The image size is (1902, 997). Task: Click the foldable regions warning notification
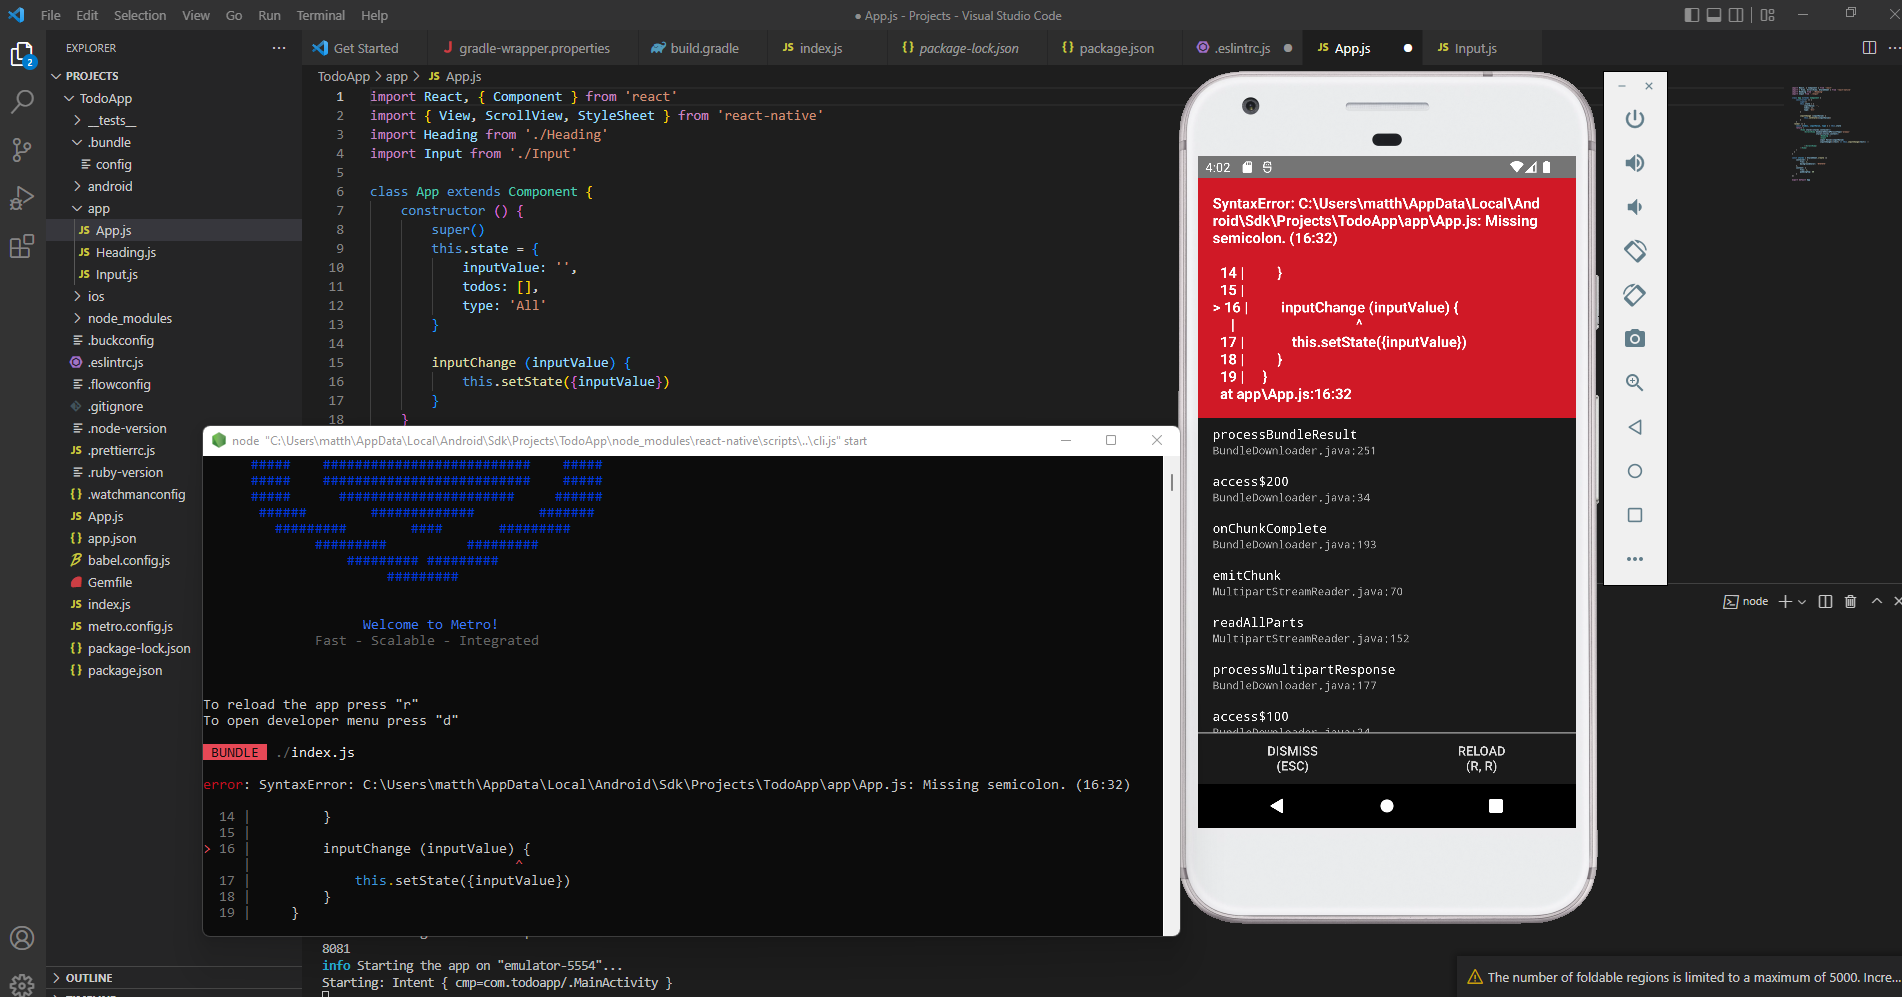[1680, 977]
